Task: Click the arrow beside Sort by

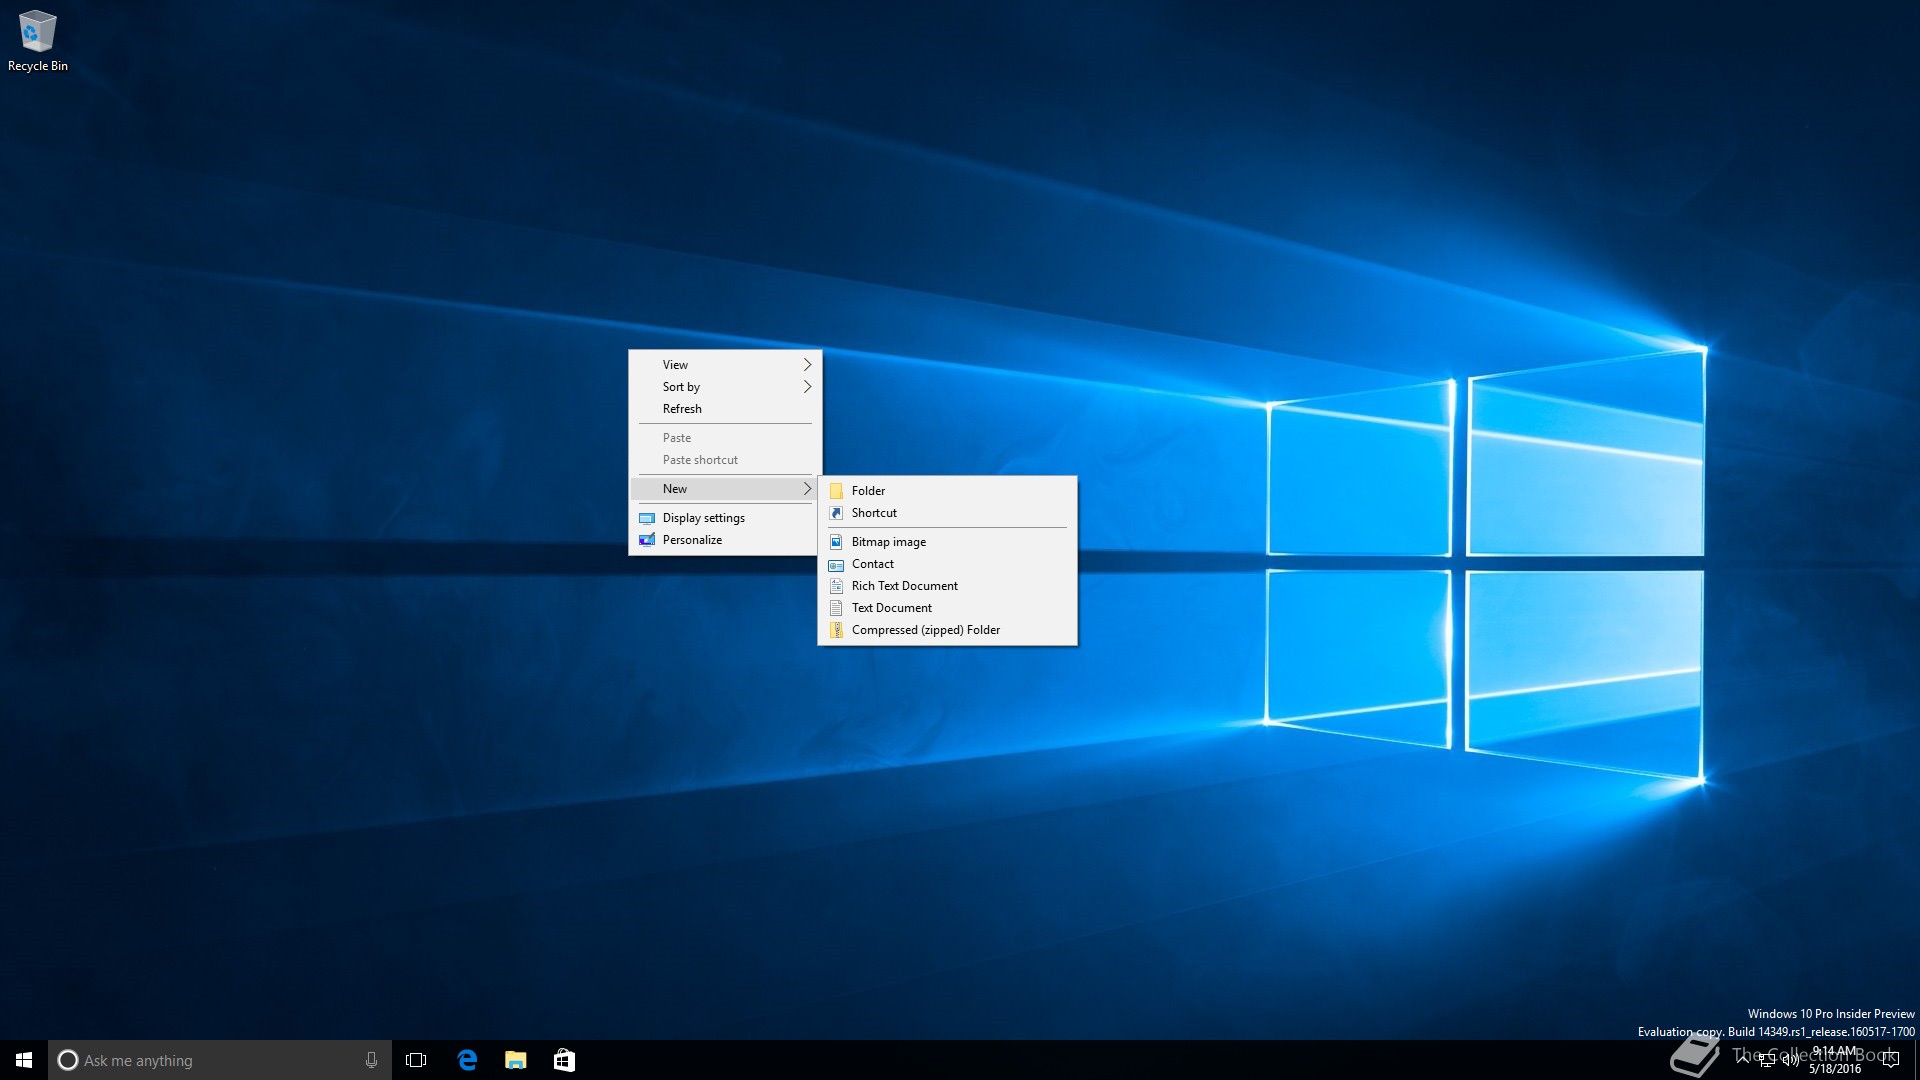Action: pyautogui.click(x=807, y=387)
